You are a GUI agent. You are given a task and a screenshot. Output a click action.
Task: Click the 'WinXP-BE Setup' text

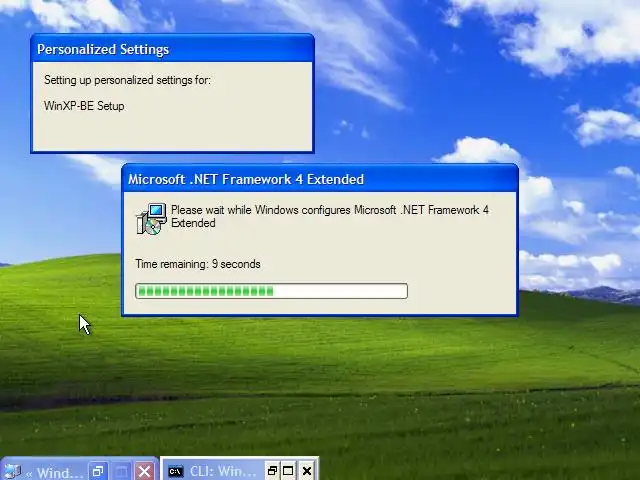click(84, 106)
